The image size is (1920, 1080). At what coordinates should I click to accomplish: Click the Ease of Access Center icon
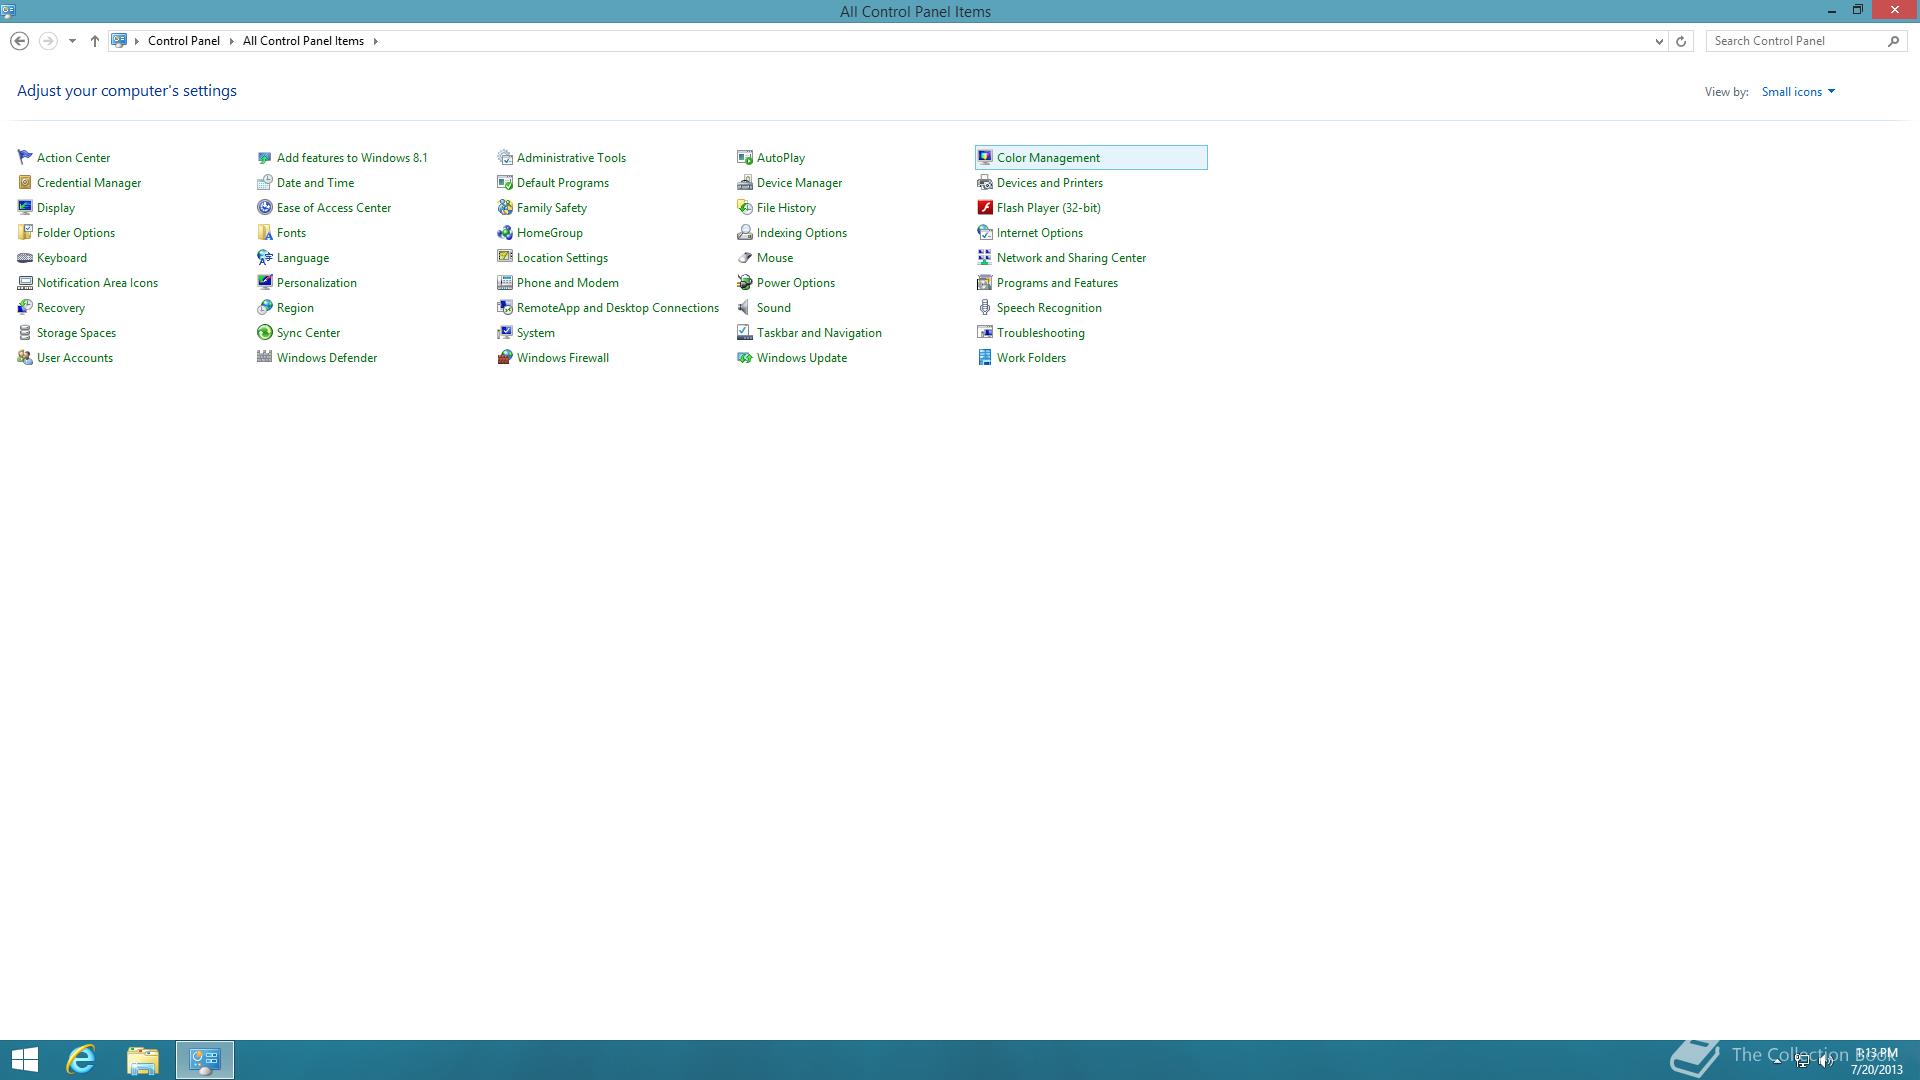[x=265, y=207]
